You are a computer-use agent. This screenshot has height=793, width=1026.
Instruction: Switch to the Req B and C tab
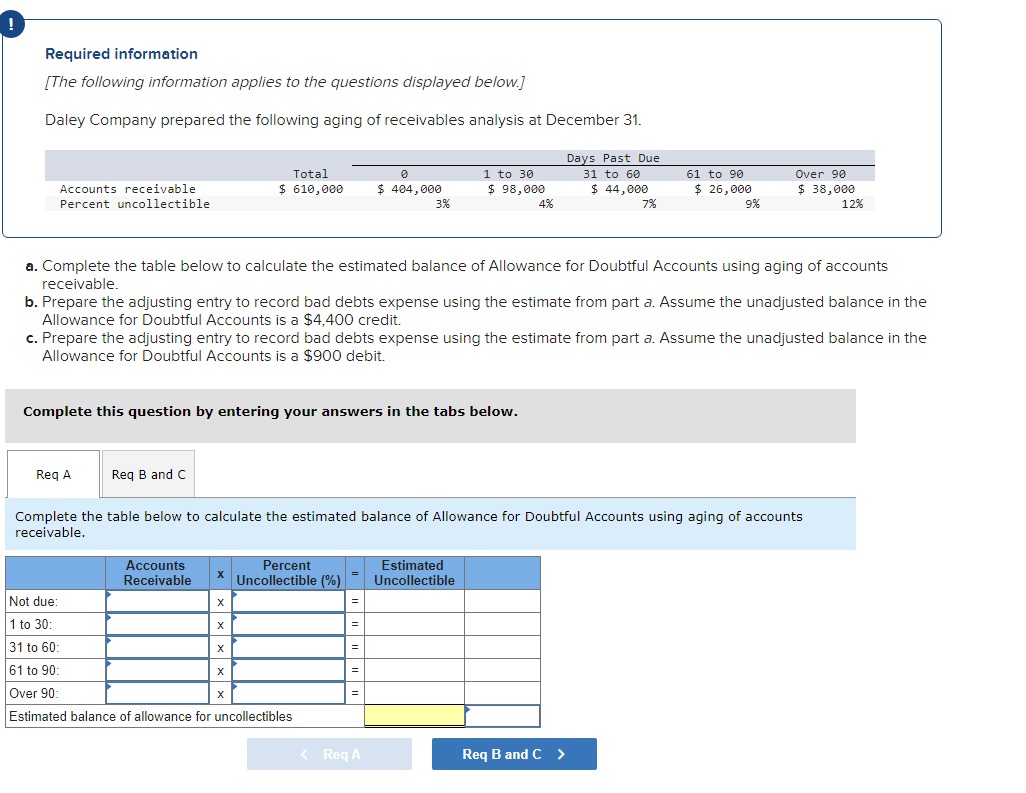coord(148,474)
